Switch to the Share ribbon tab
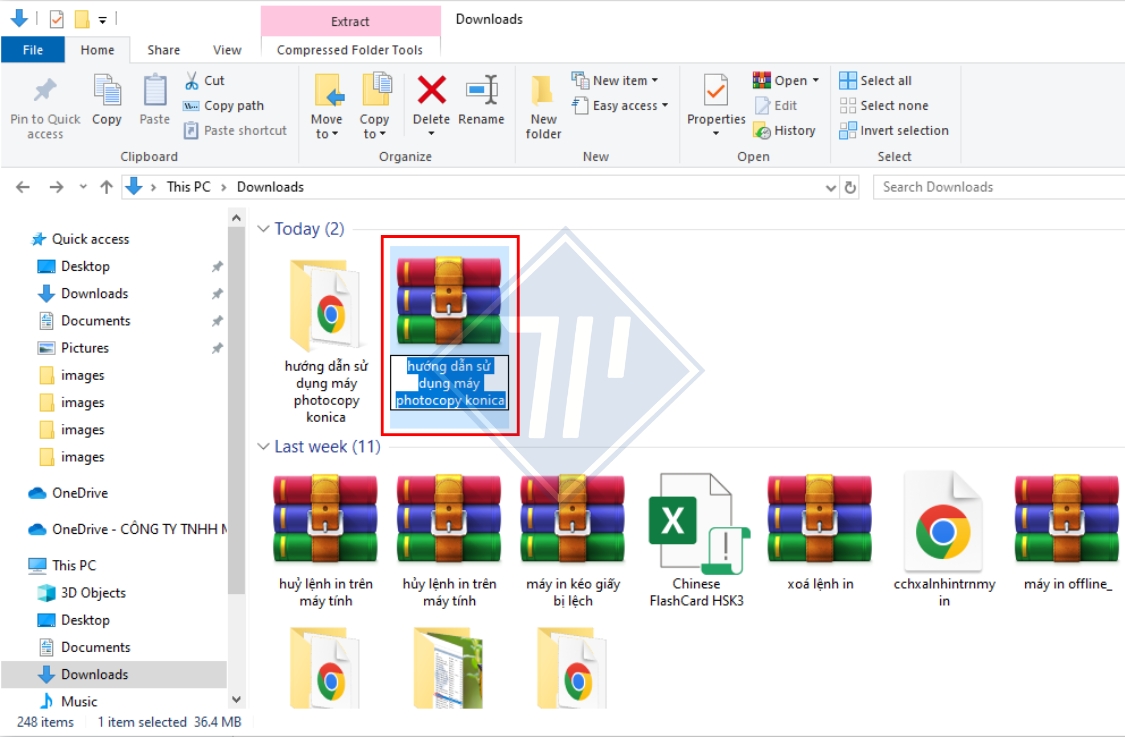This screenshot has height=737, width=1125. pyautogui.click(x=164, y=50)
